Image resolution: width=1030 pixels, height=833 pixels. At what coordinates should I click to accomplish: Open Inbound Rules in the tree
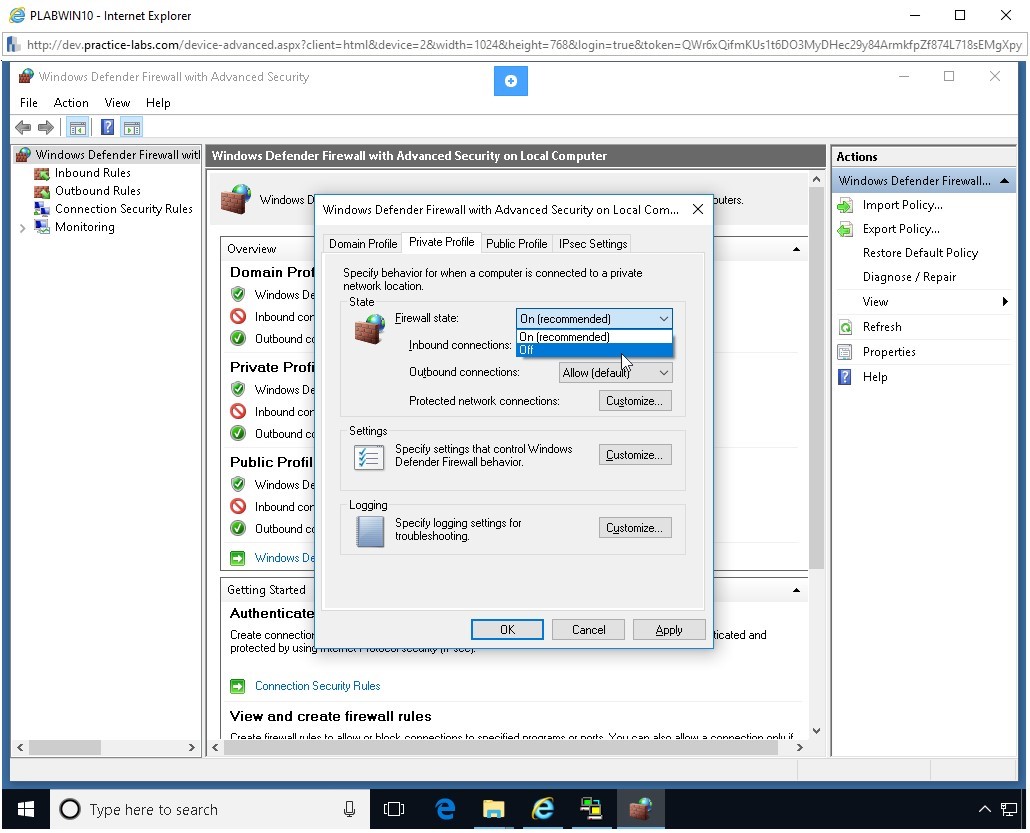(92, 173)
